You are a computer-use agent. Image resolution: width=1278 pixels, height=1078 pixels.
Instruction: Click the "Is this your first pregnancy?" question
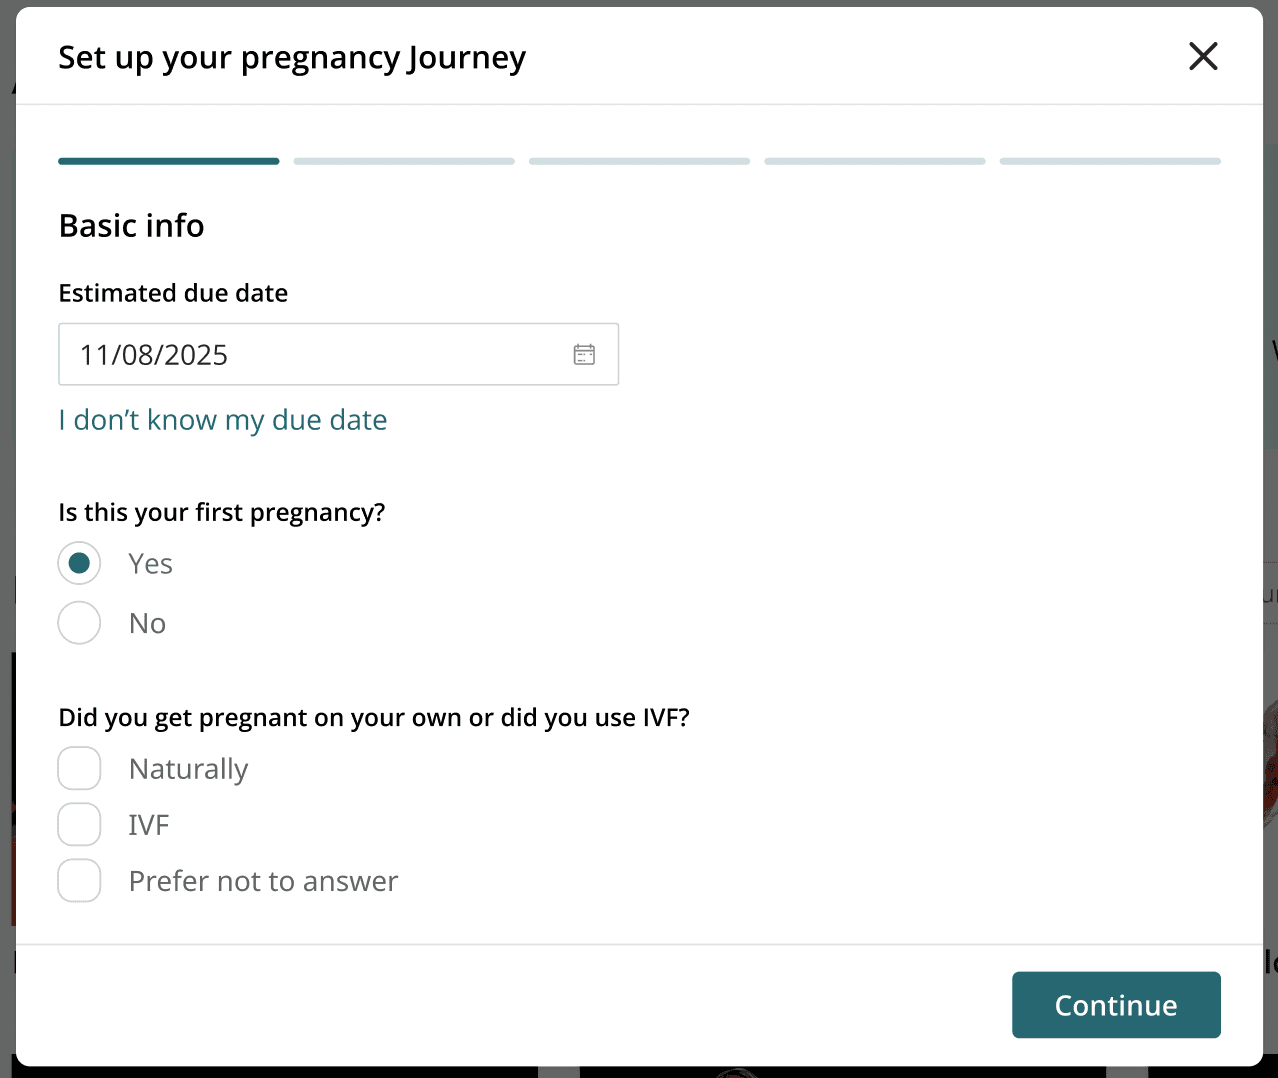(x=222, y=512)
